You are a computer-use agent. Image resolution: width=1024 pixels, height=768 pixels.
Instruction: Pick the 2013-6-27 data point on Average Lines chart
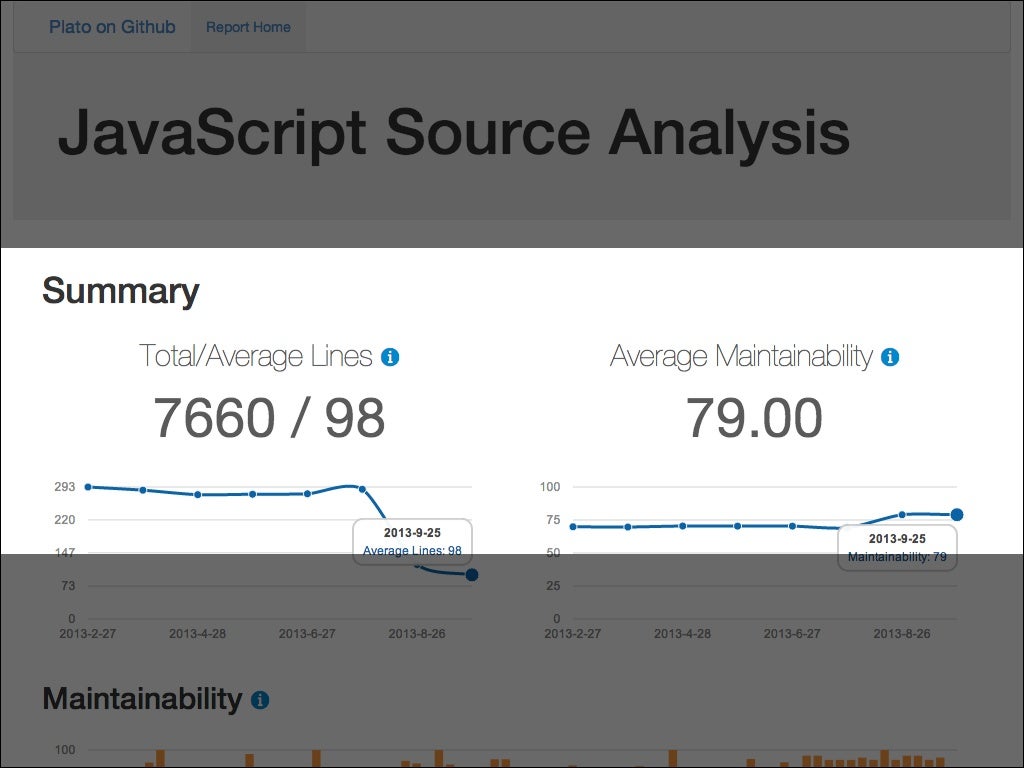click(308, 494)
